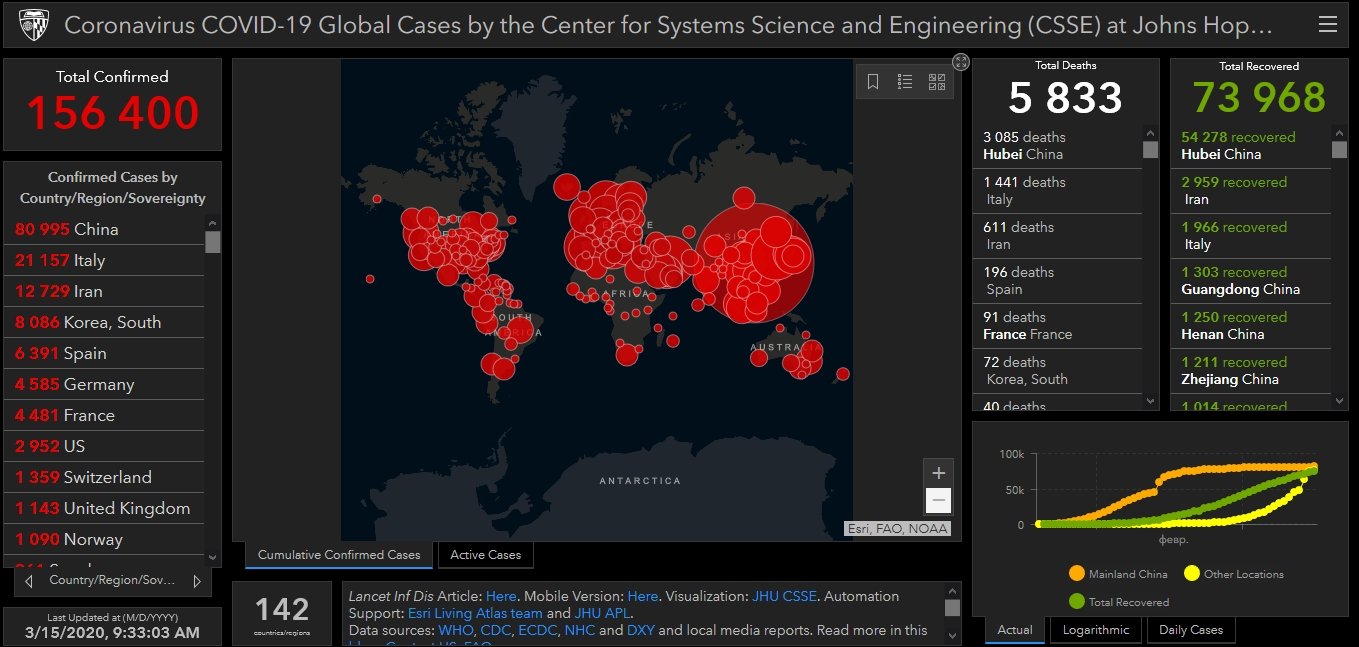Image resolution: width=1359 pixels, height=647 pixels.
Task: Select '2 952 US' row
Action: (104, 446)
